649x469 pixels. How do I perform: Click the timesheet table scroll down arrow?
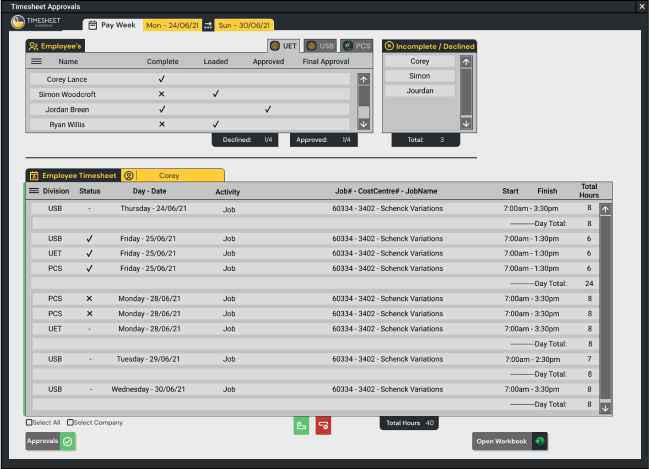[605, 408]
